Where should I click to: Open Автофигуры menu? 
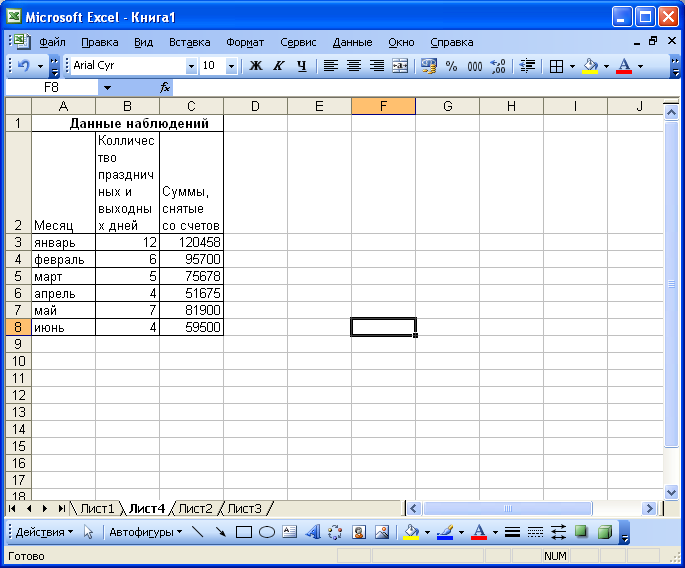pyautogui.click(x=145, y=532)
